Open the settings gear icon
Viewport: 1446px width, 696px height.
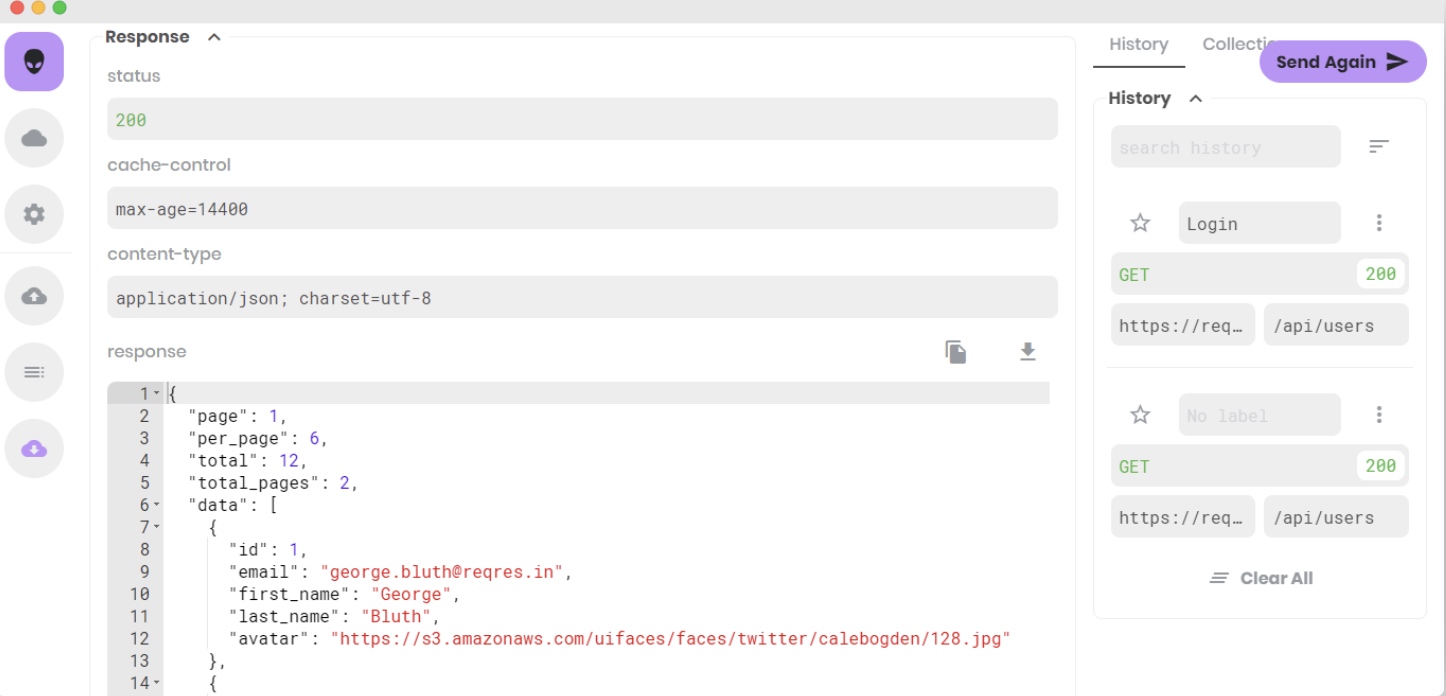click(x=34, y=214)
